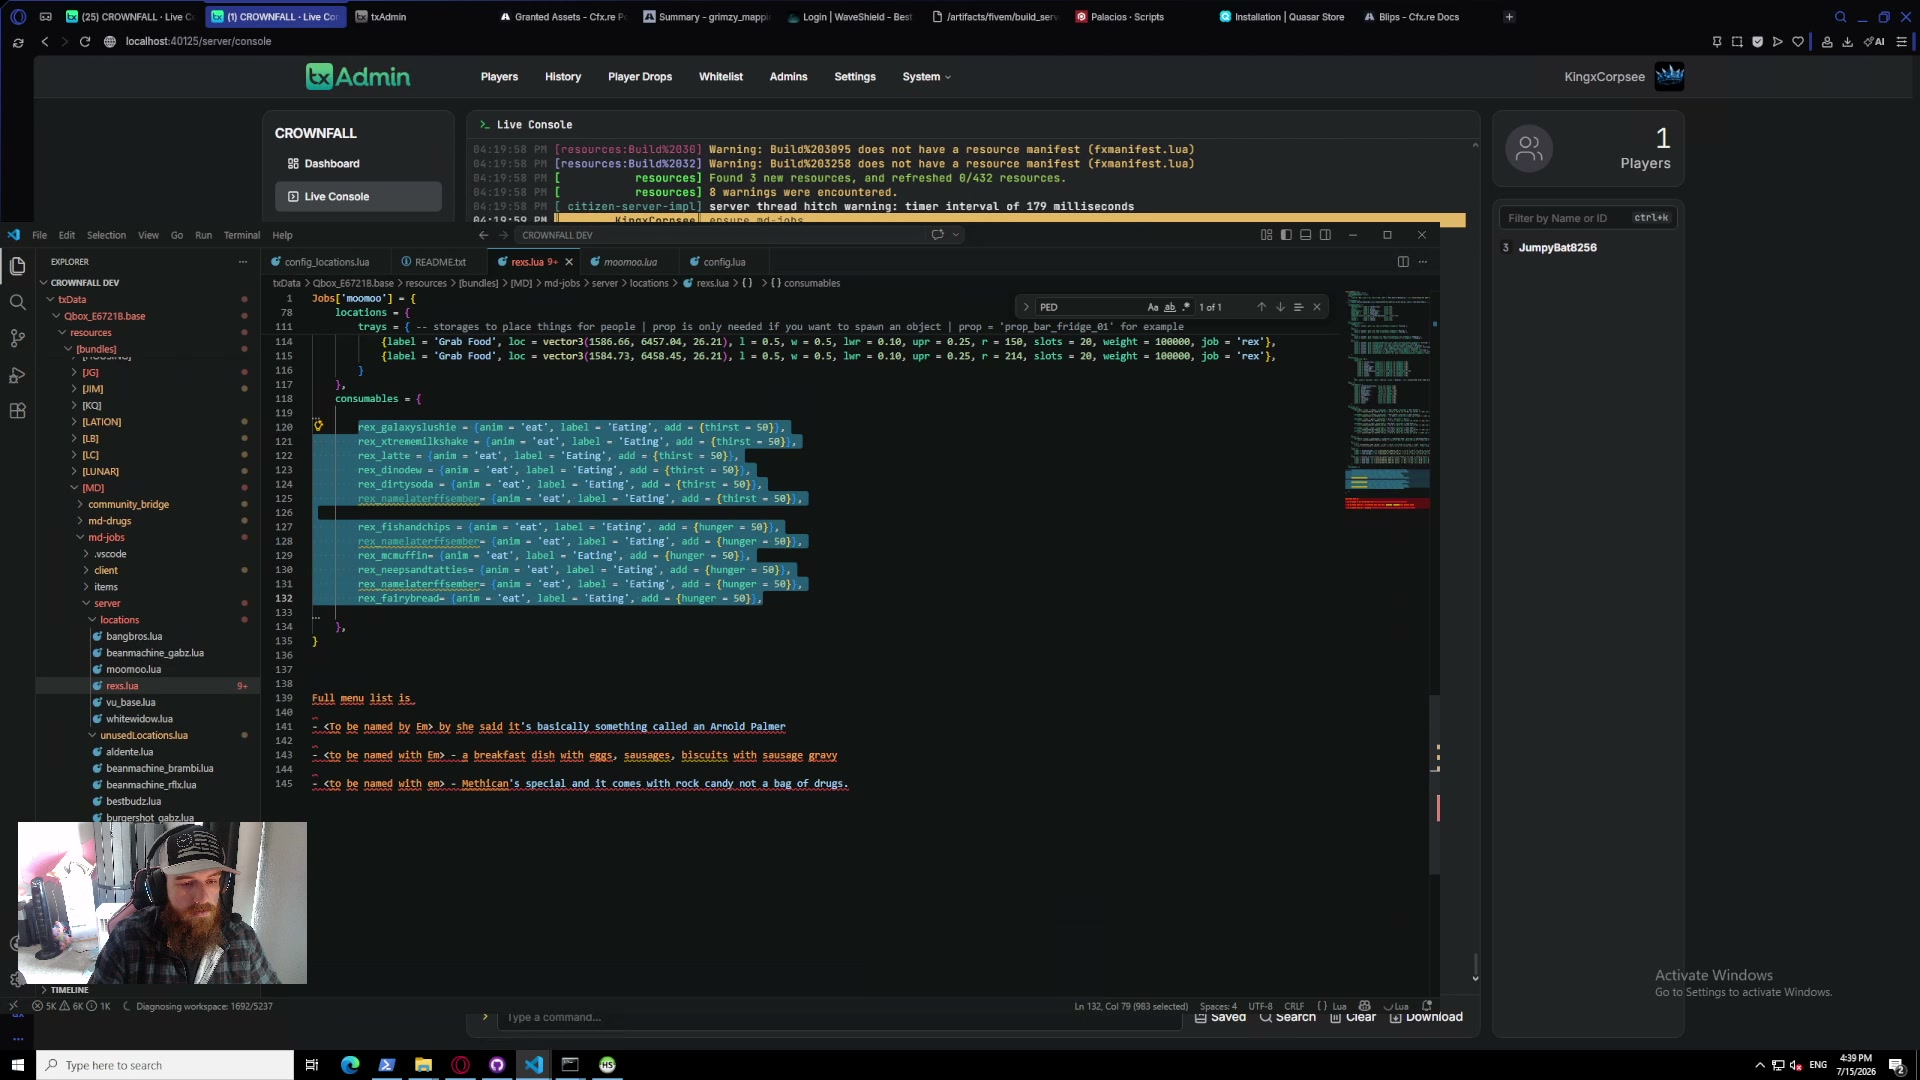This screenshot has width=1920, height=1080.
Task: Click the Download console log button
Action: click(x=1426, y=1017)
